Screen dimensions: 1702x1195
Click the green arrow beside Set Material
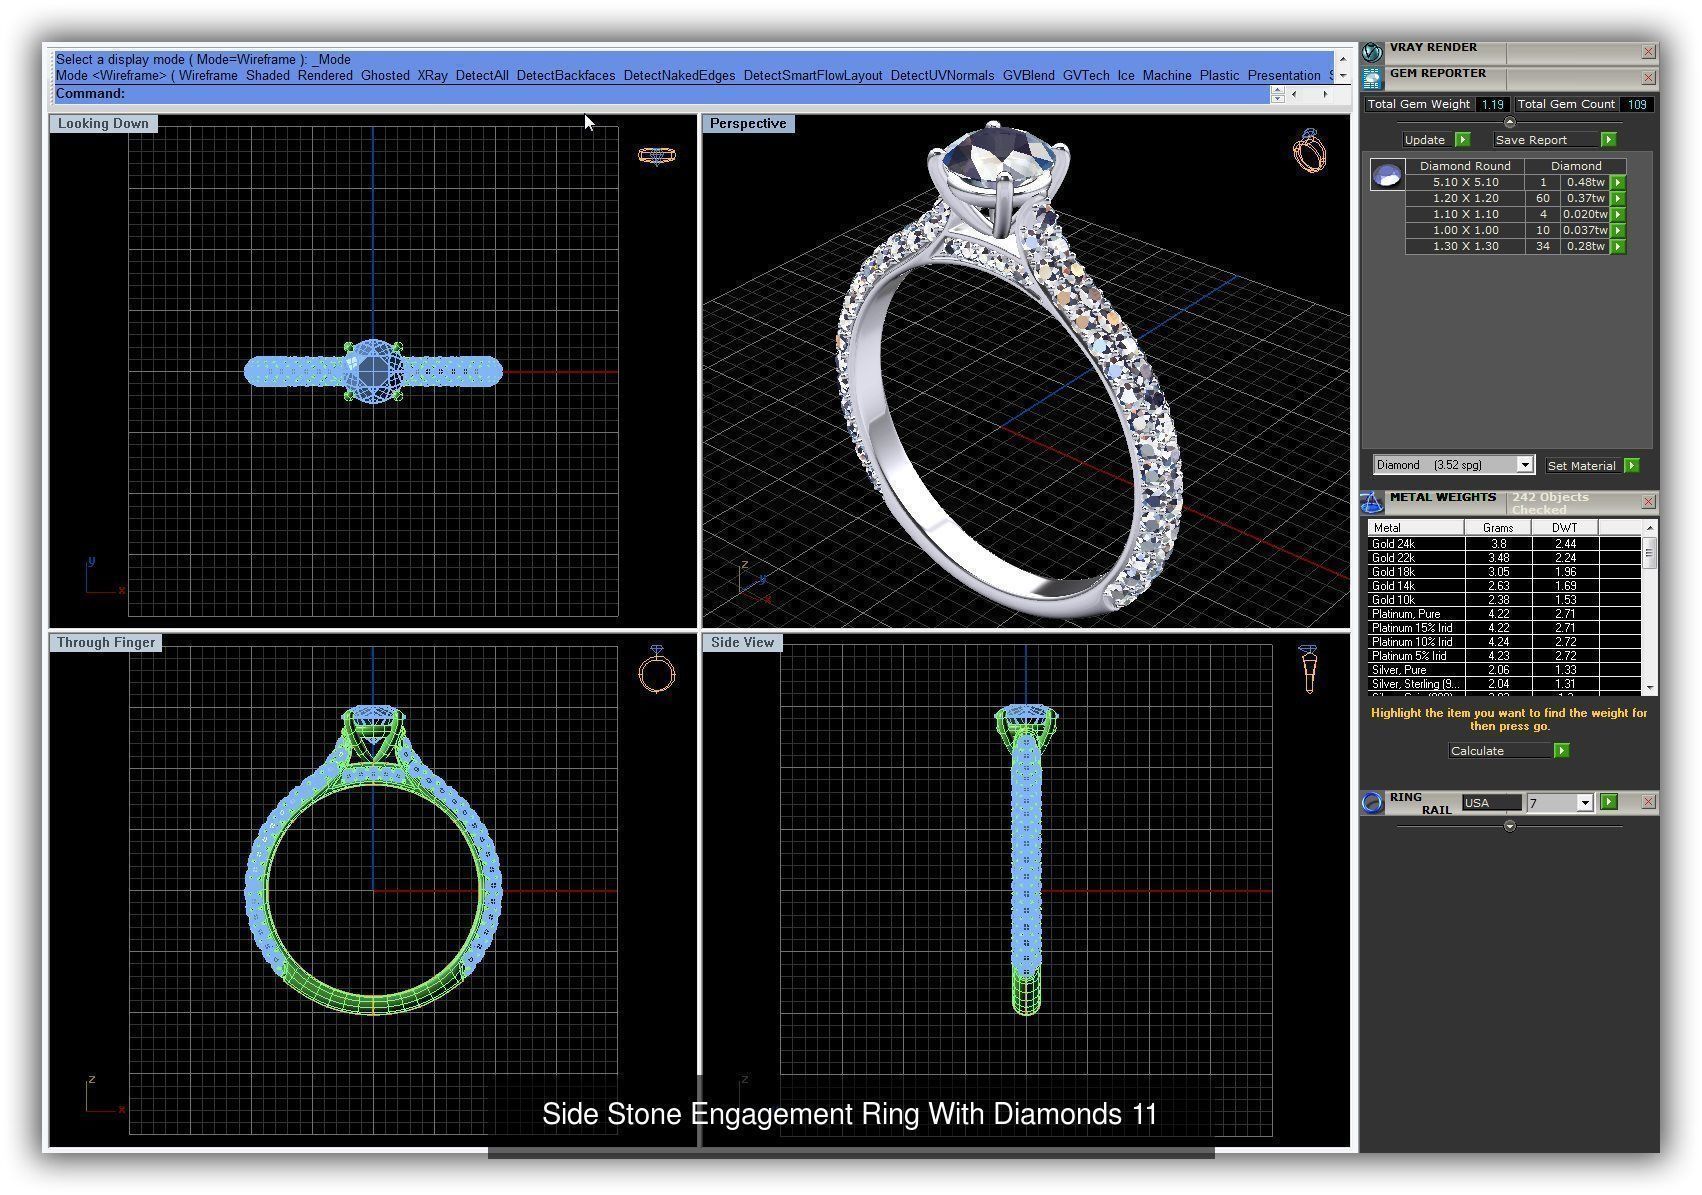pyautogui.click(x=1631, y=466)
